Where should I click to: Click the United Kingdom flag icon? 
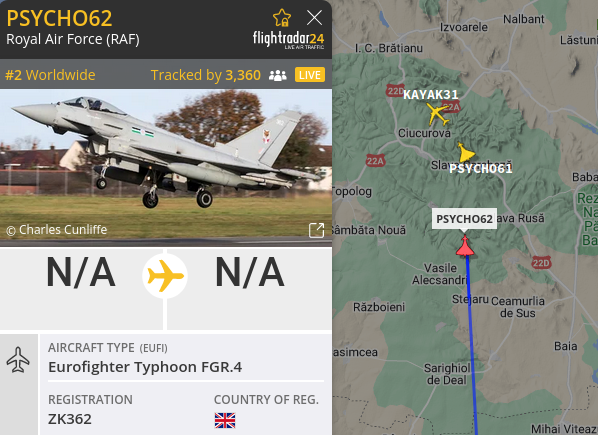pyautogui.click(x=225, y=420)
